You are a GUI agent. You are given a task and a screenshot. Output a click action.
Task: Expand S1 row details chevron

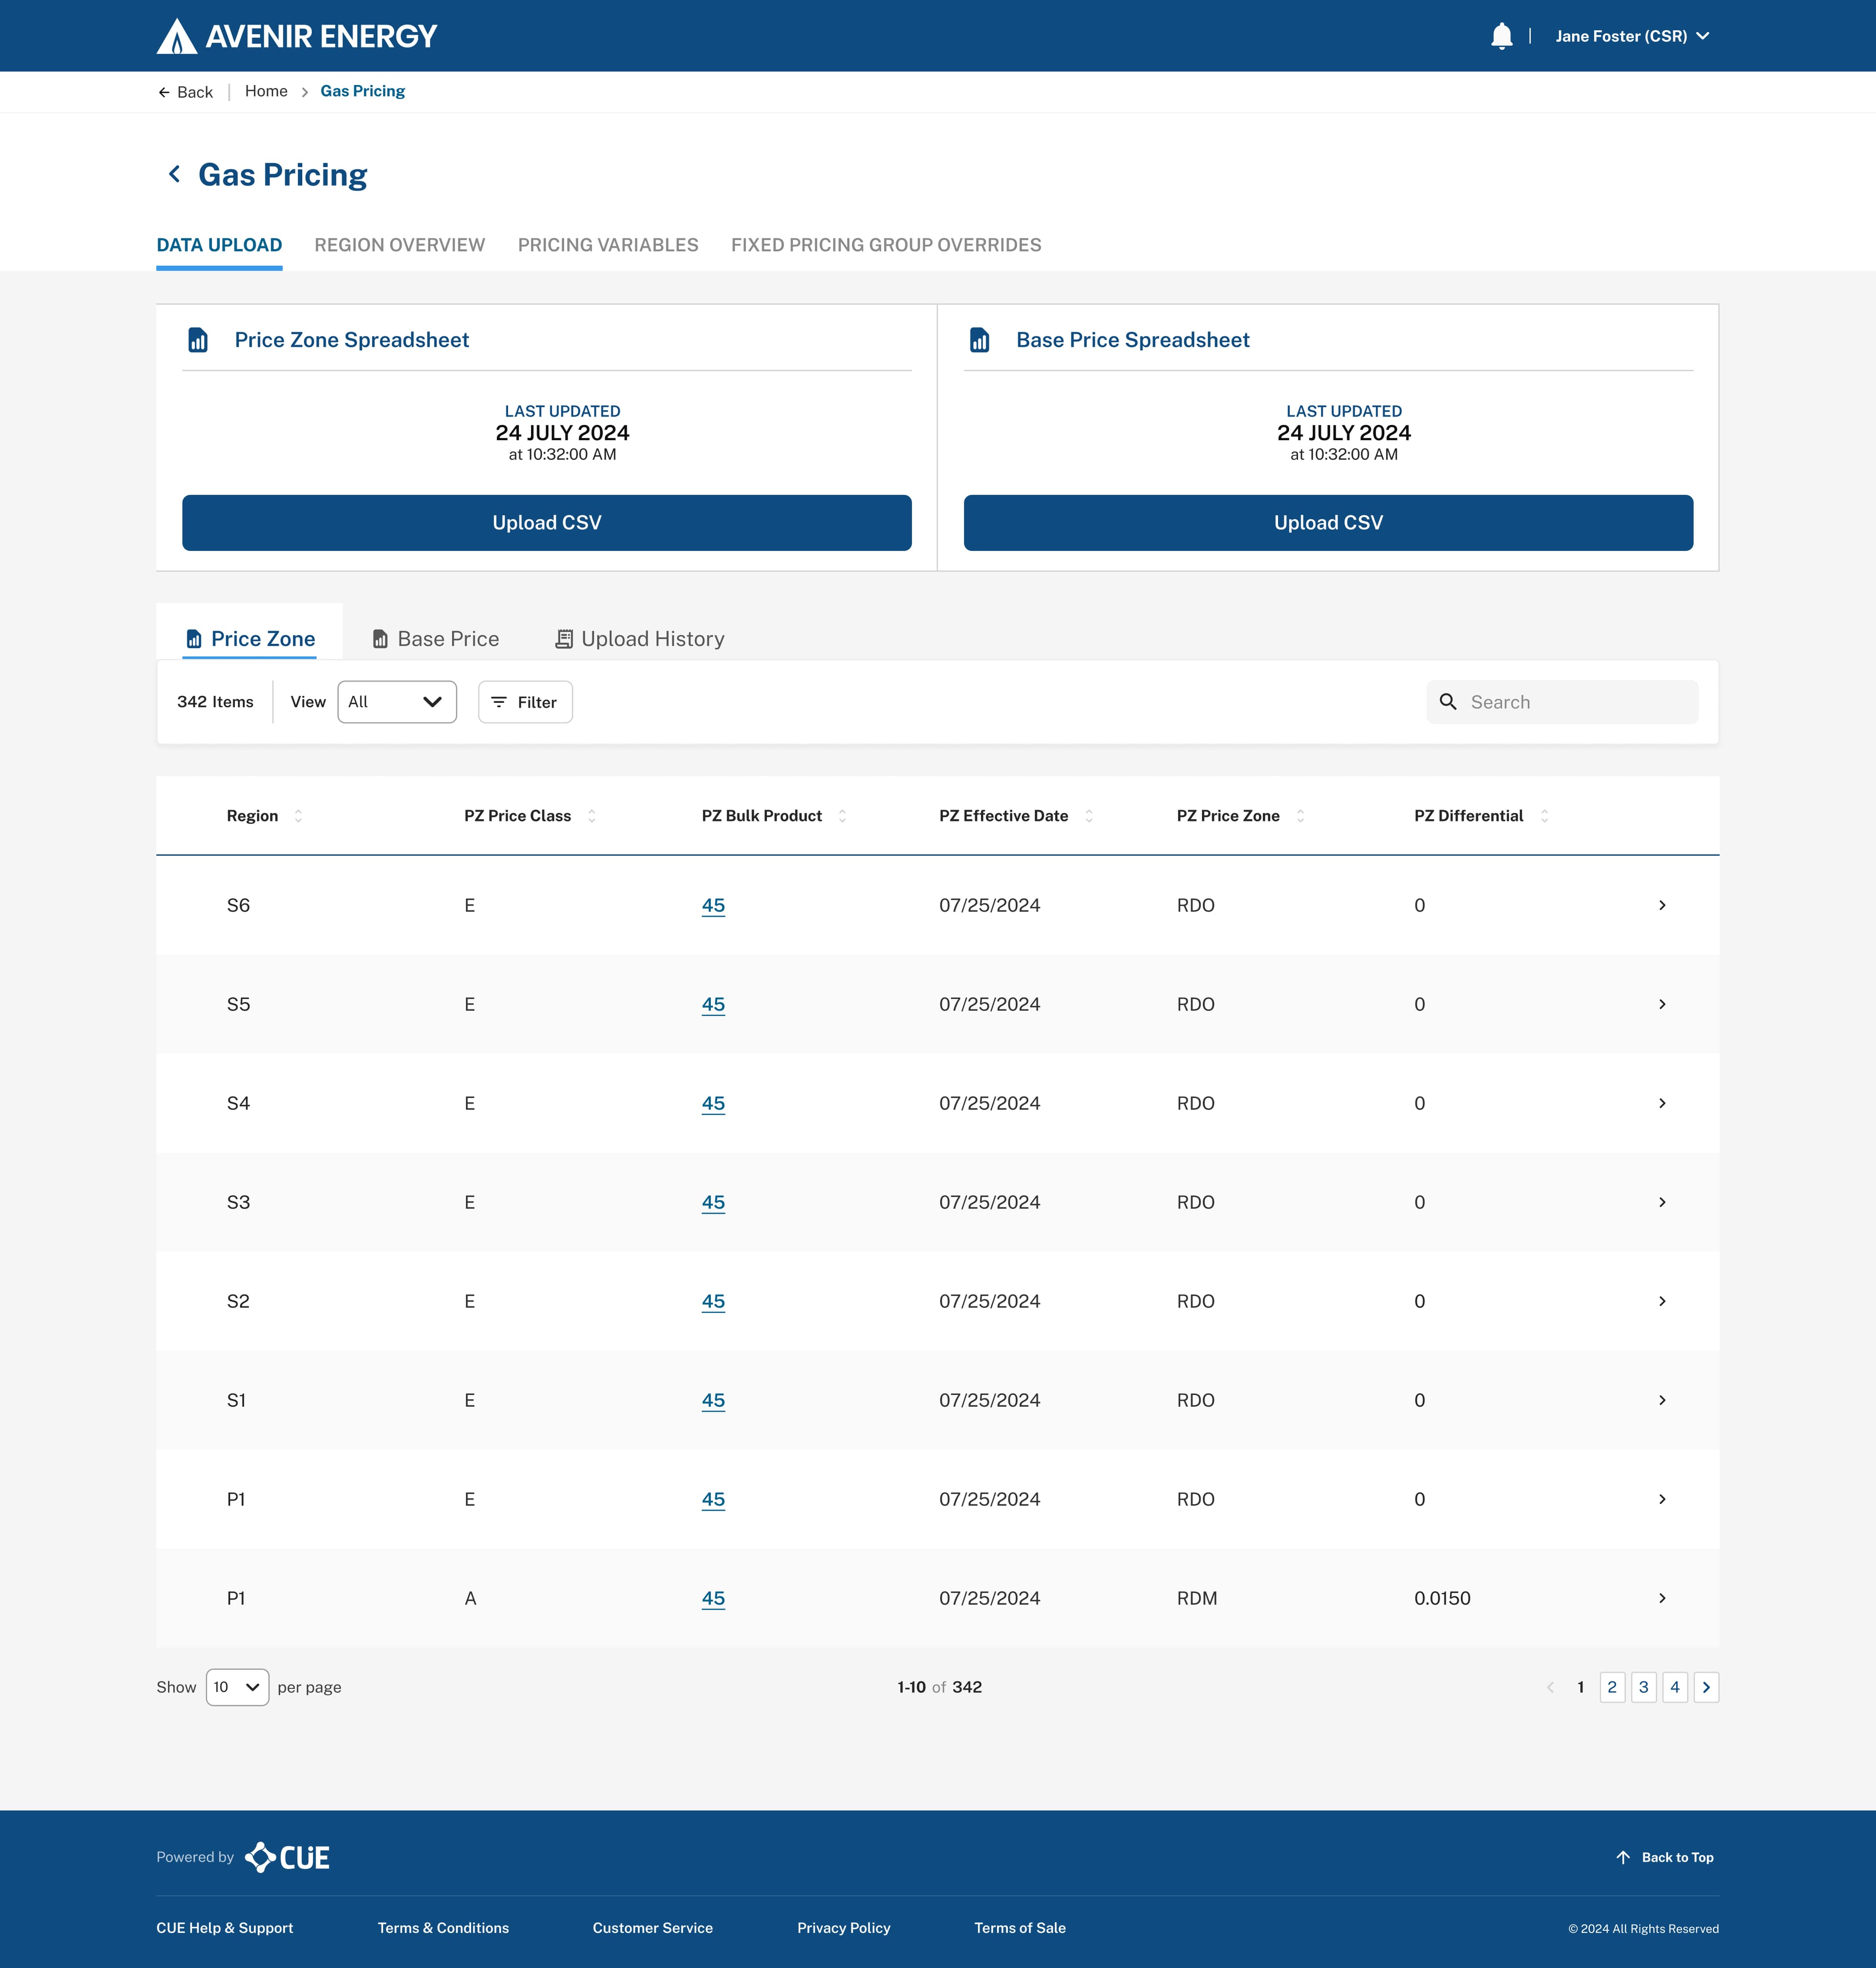pyautogui.click(x=1662, y=1400)
